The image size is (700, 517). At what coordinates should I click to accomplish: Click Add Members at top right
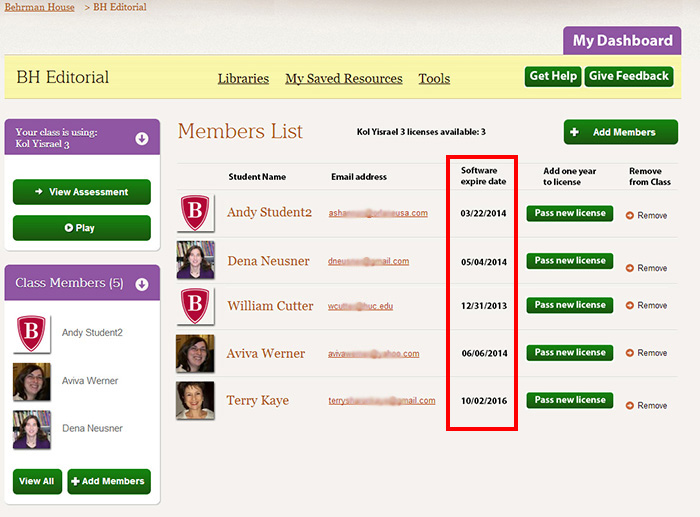click(x=621, y=132)
